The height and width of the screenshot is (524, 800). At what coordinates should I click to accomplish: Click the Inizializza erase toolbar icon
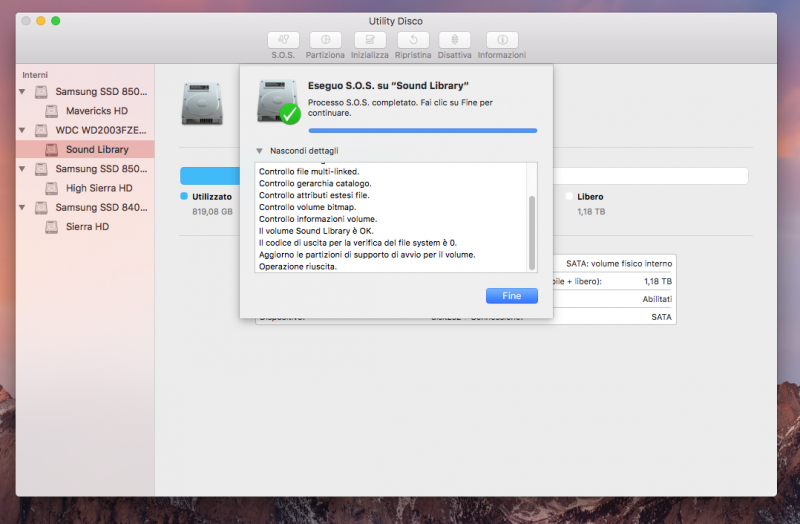370,40
